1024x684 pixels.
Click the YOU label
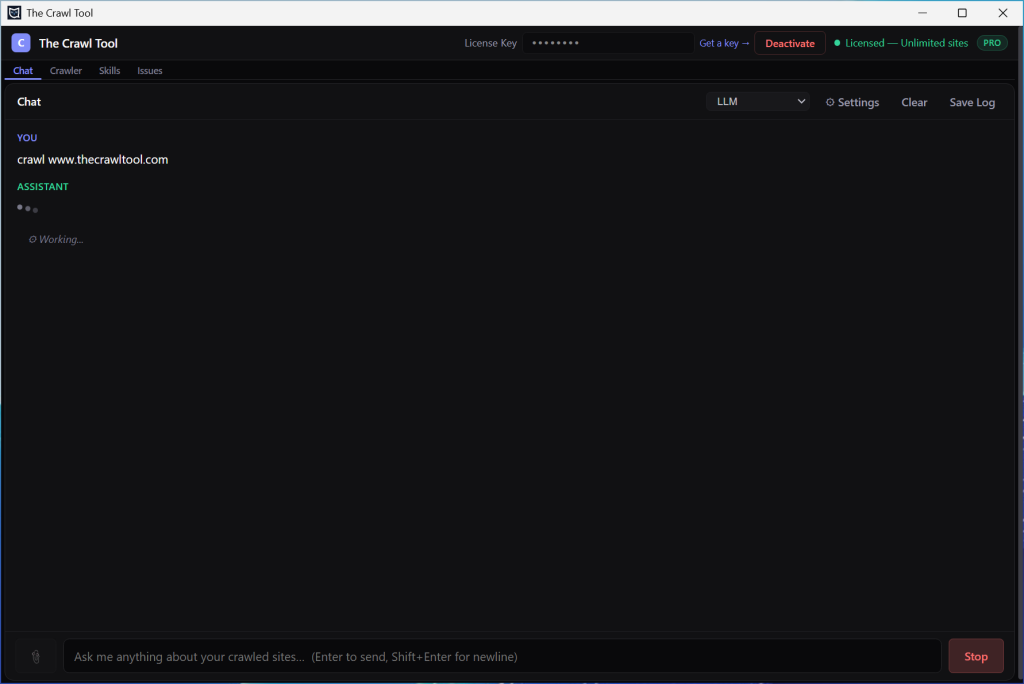27,138
